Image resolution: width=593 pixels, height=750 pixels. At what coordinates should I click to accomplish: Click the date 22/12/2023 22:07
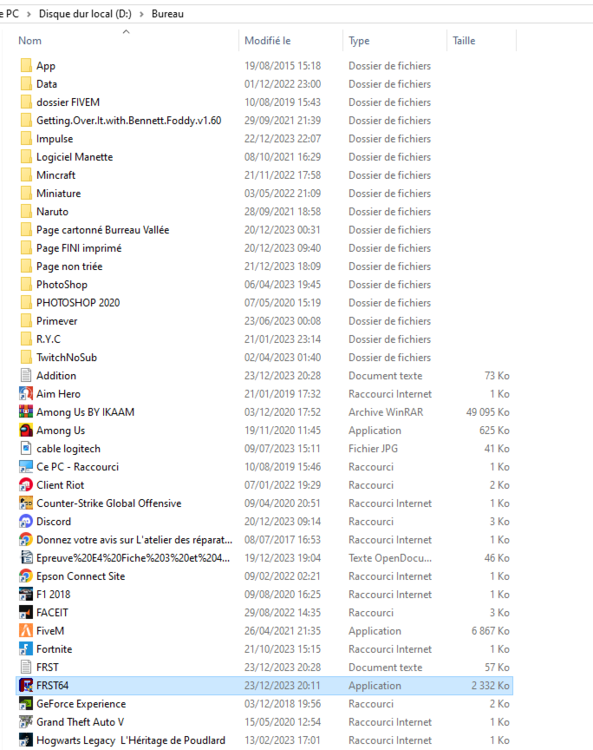tap(282, 139)
